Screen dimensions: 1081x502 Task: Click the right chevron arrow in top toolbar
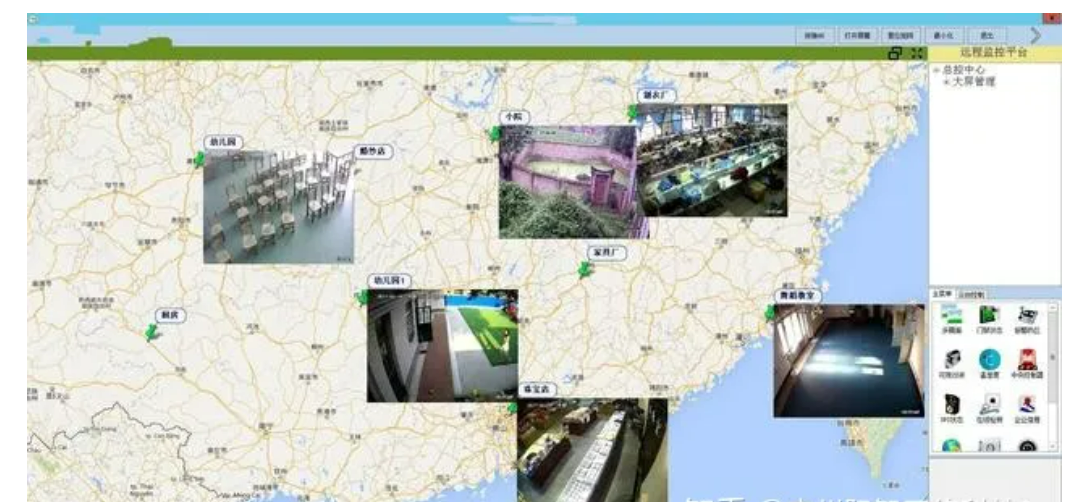click(x=1035, y=35)
